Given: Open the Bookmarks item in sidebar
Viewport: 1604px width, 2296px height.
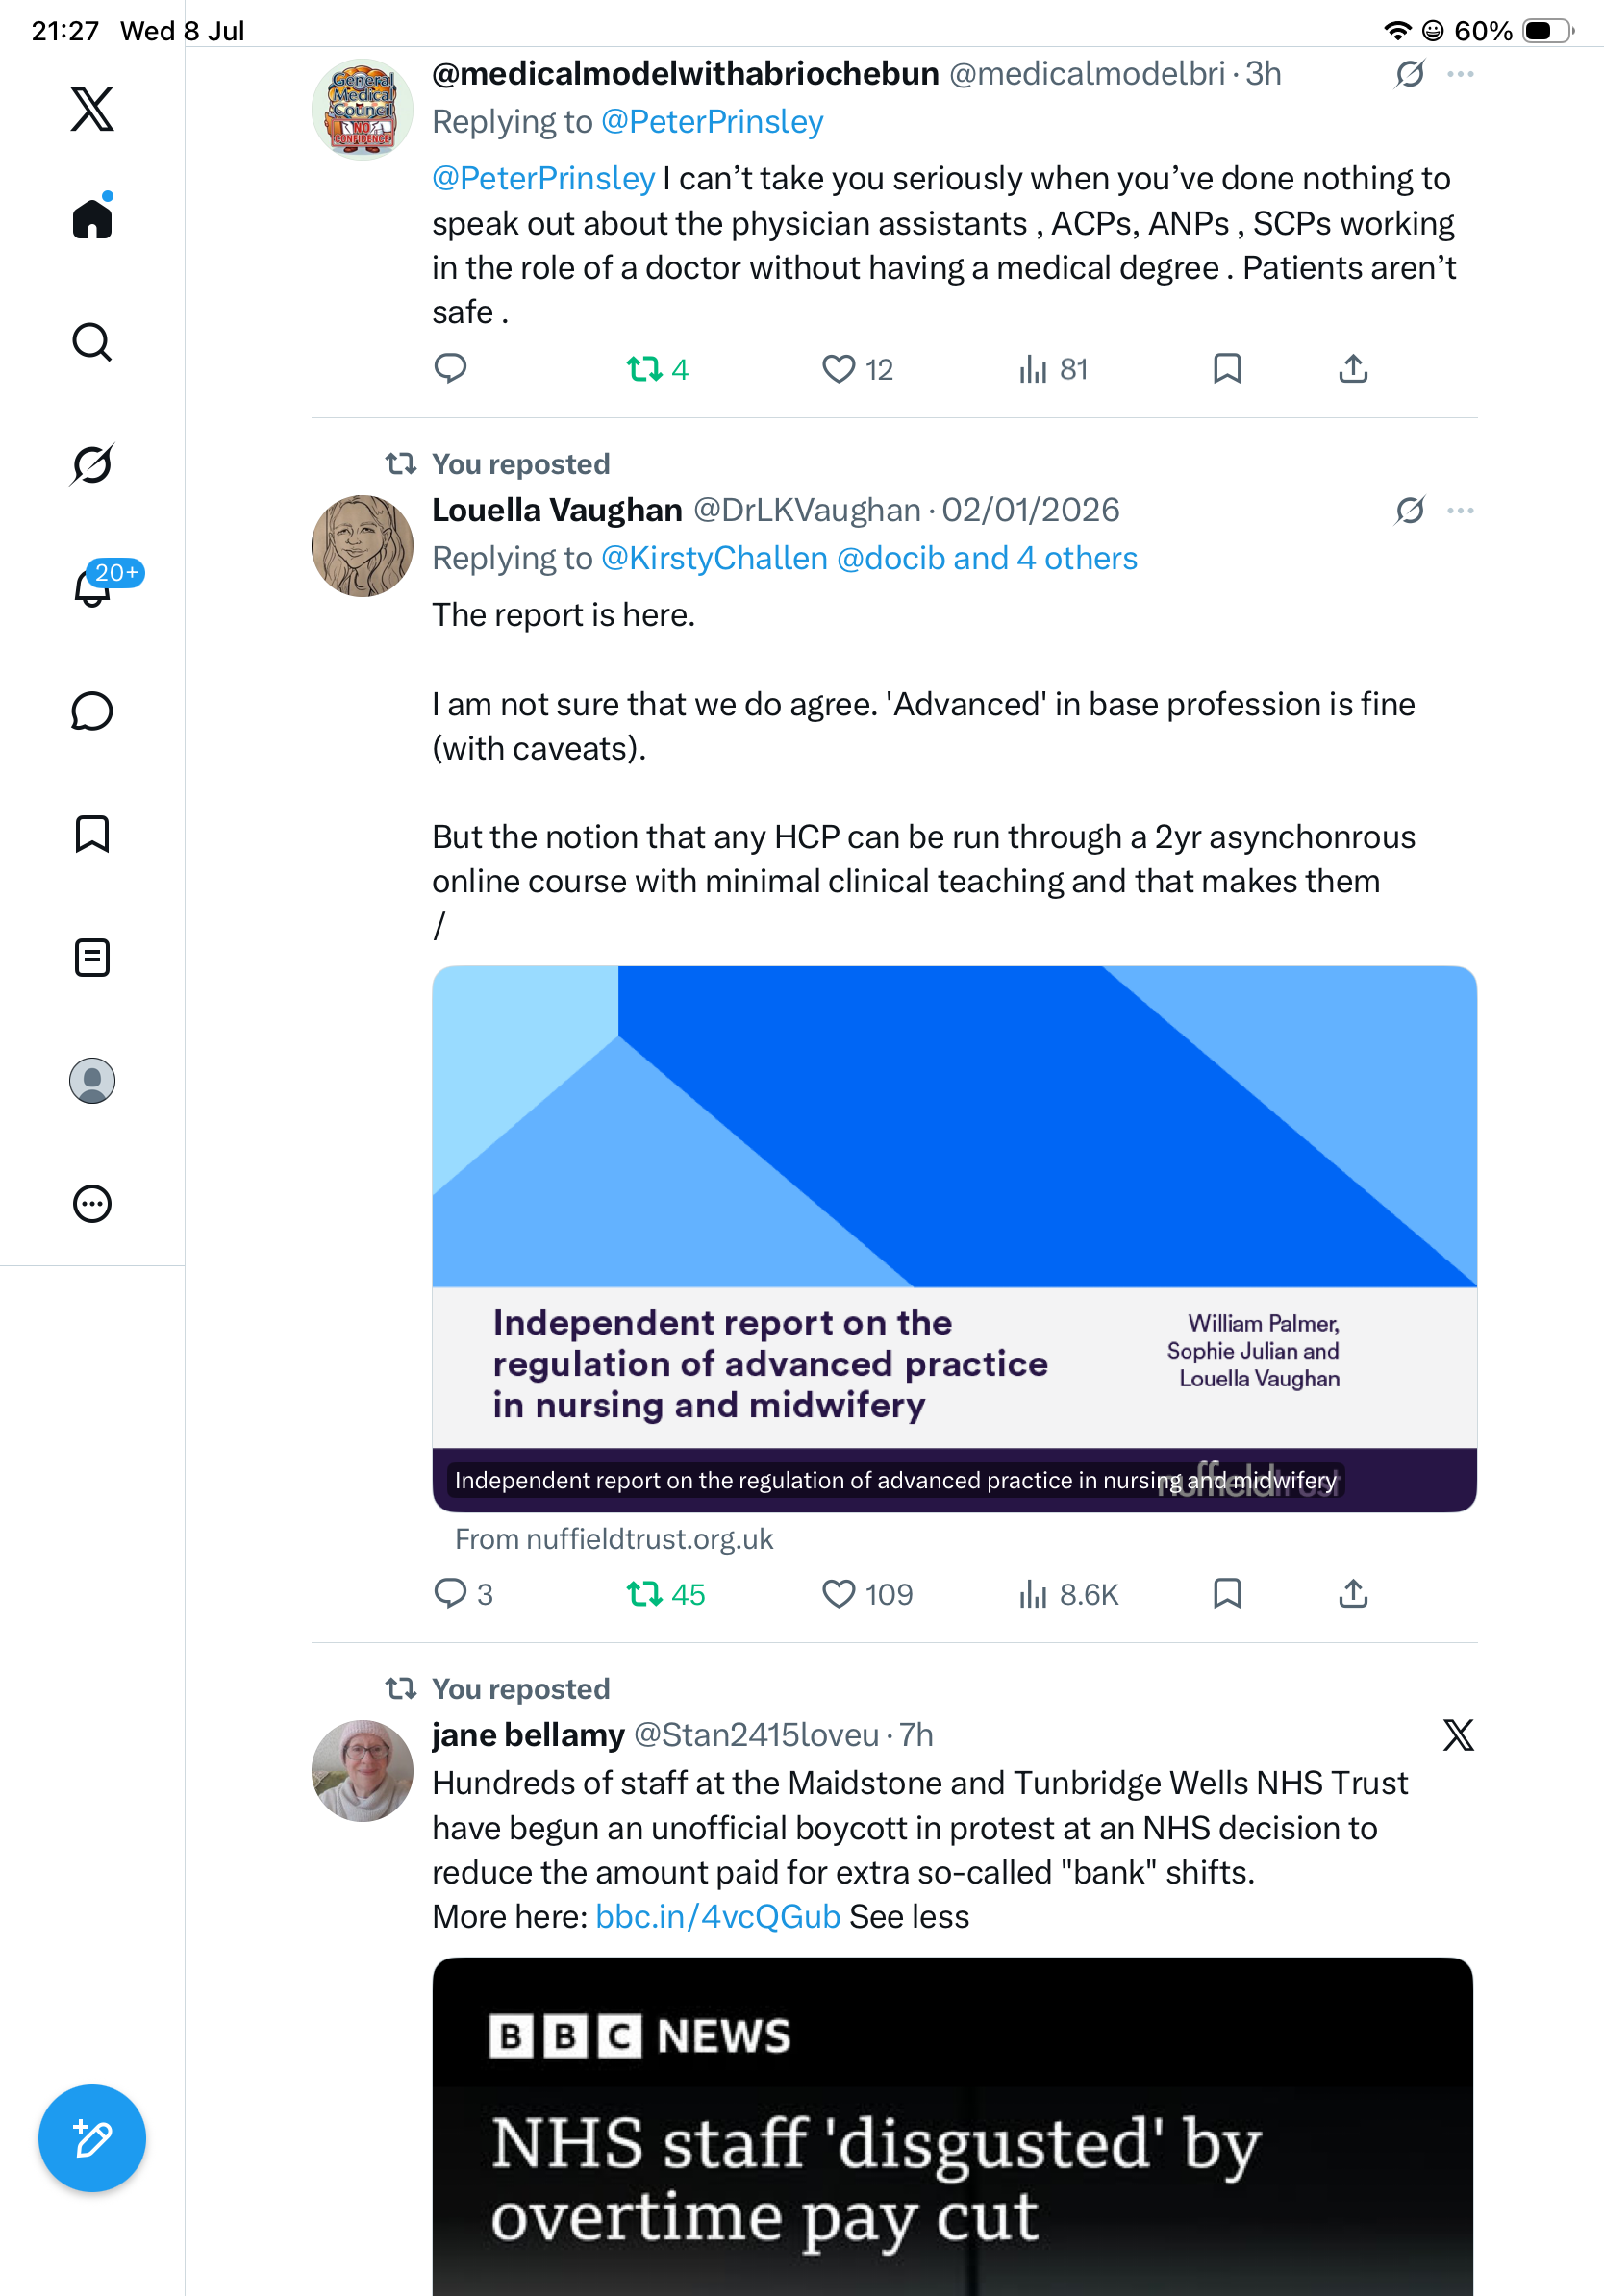Looking at the screenshot, I should tap(92, 834).
